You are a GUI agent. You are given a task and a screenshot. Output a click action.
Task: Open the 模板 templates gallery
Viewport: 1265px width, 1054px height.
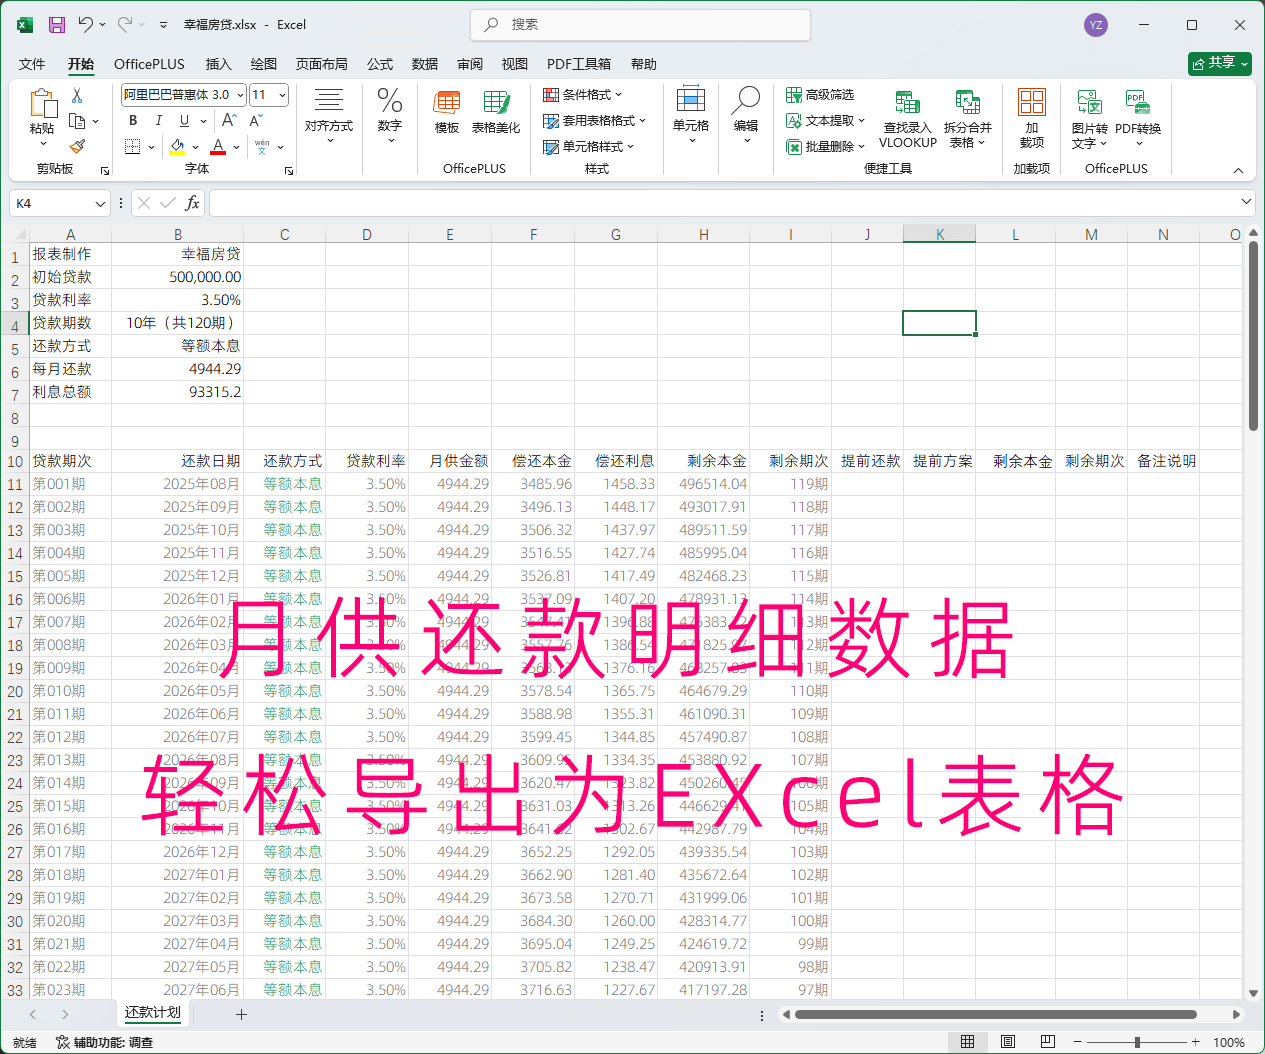point(447,112)
